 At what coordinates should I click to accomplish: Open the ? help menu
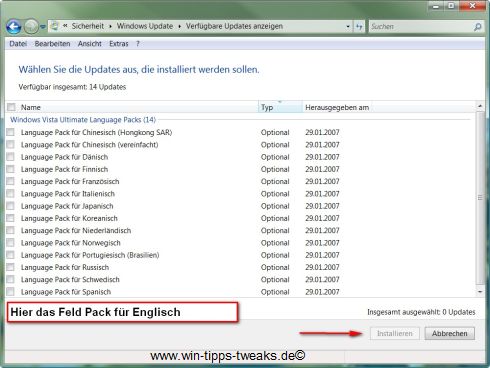click(138, 44)
